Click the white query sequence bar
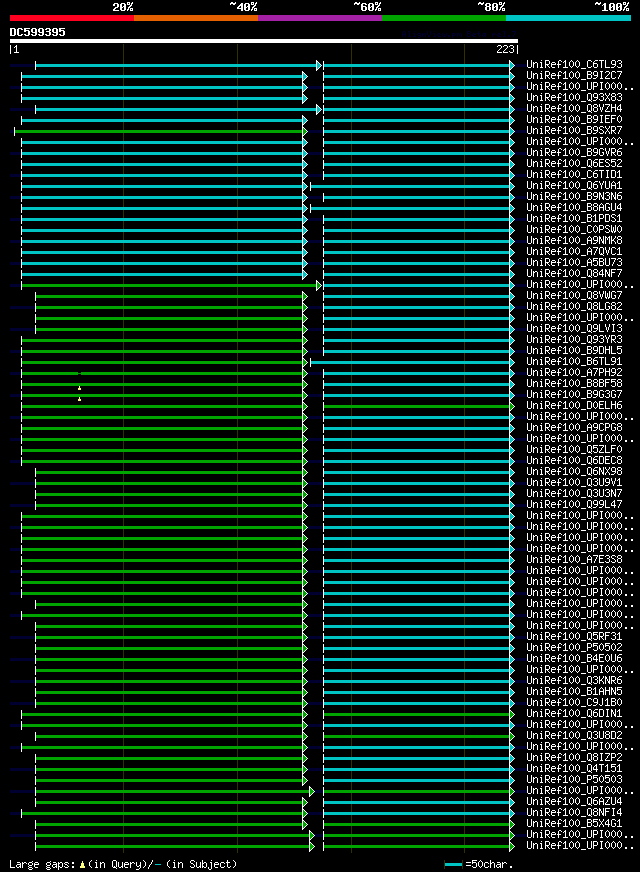 point(264,41)
